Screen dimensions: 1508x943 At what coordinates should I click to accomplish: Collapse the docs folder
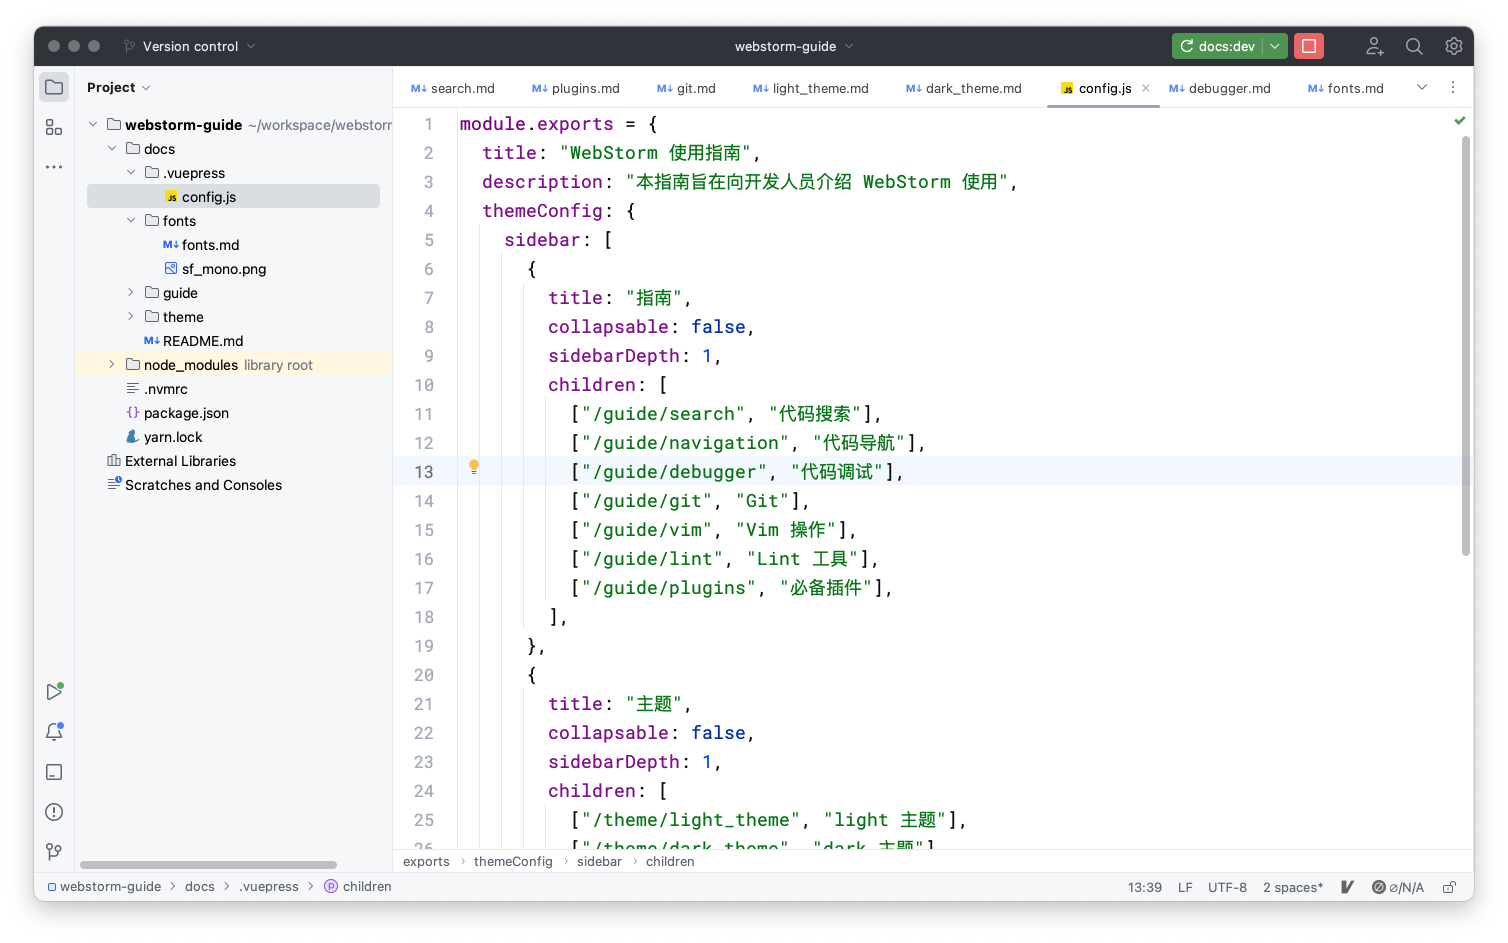112,149
